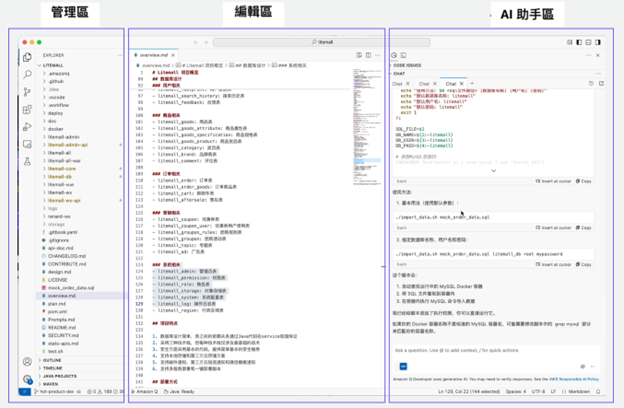This screenshot has width=624, height=408.
Task: Open the Run and Debug view icon
Action: coord(27,127)
